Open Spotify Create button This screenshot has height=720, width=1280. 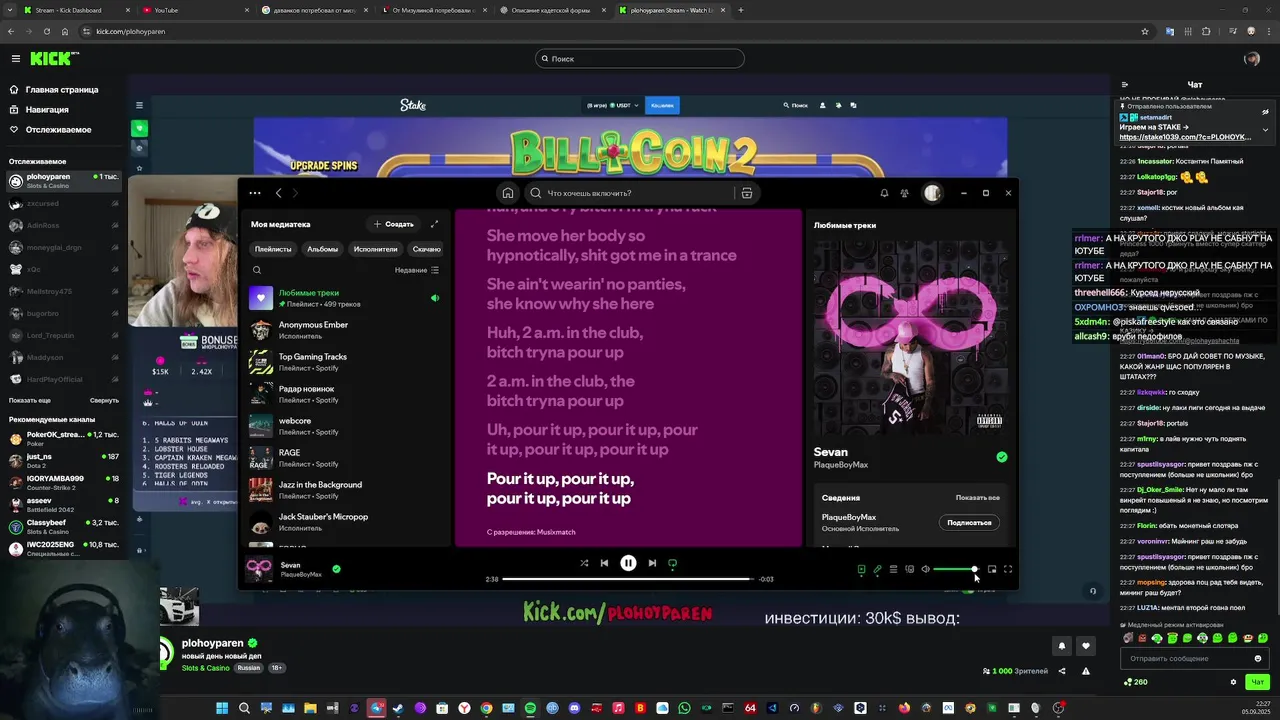click(x=394, y=224)
